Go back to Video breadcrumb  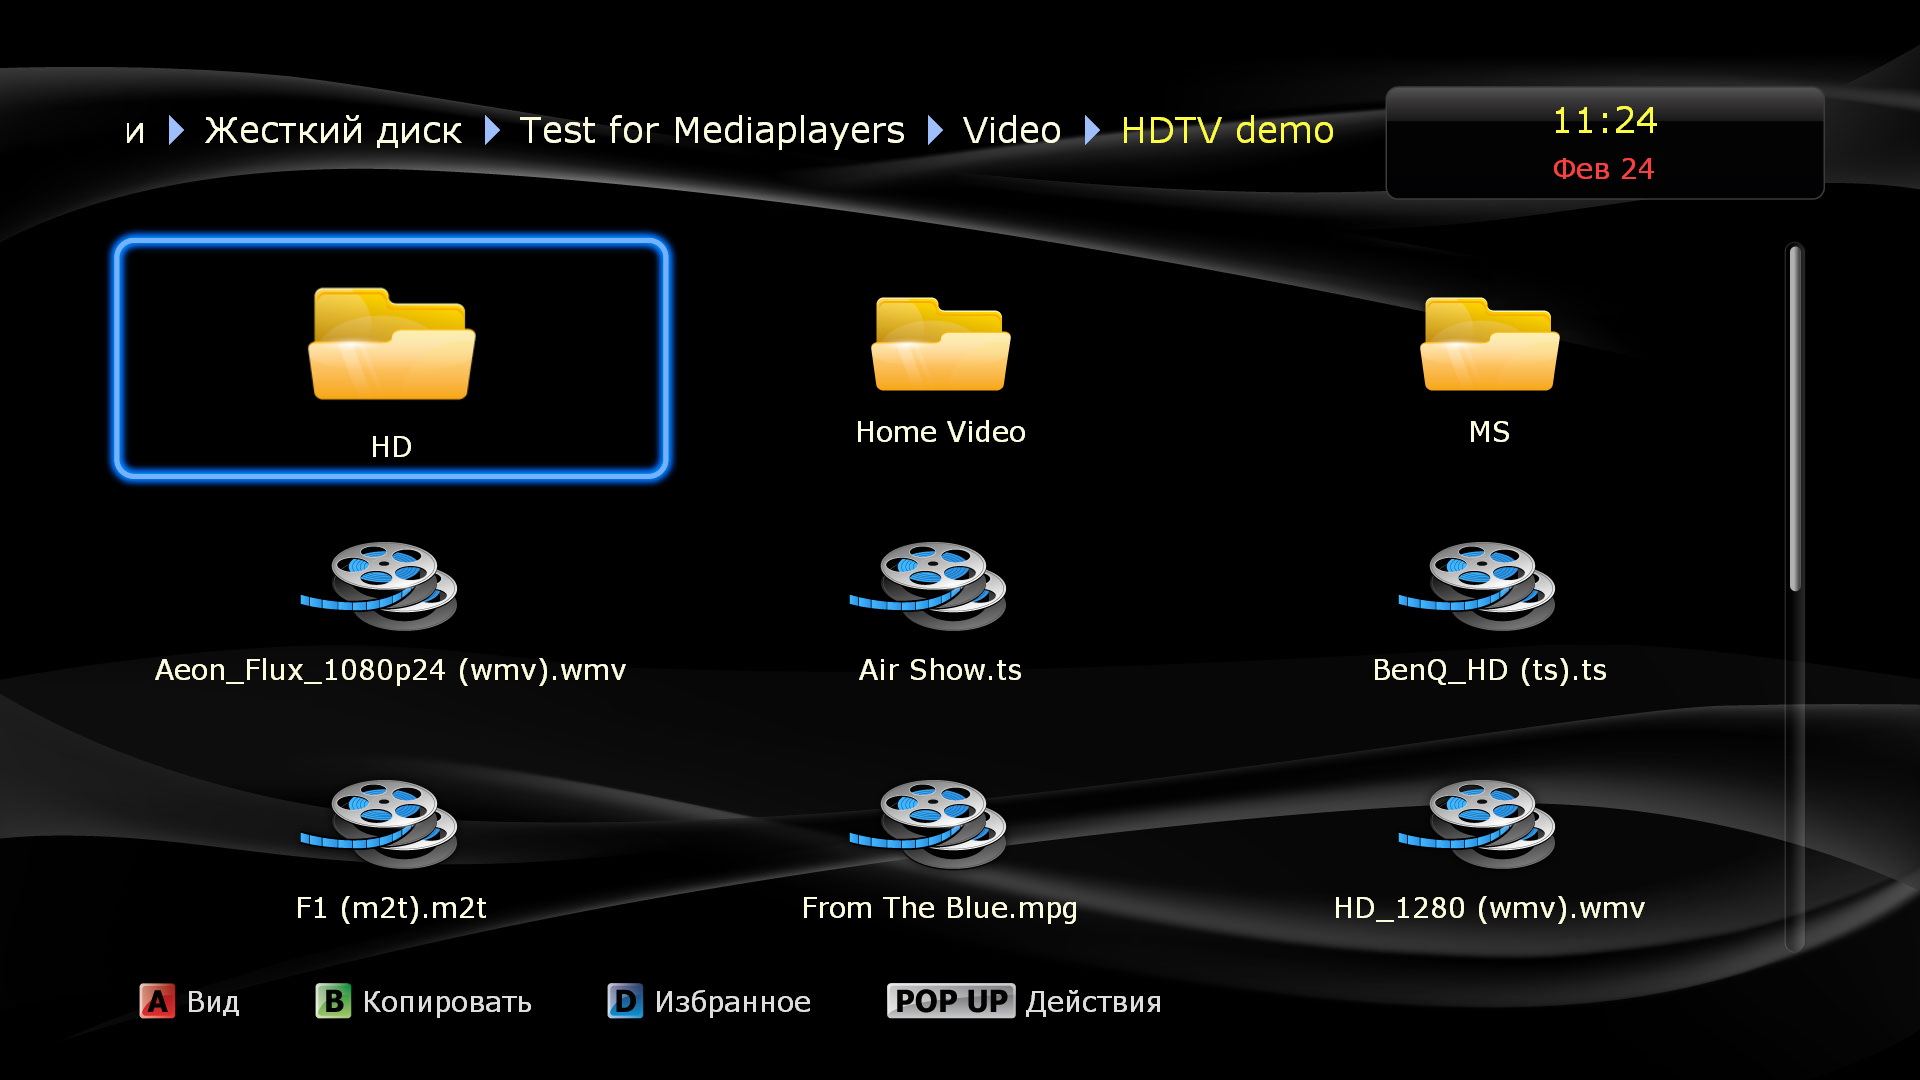[1011, 131]
